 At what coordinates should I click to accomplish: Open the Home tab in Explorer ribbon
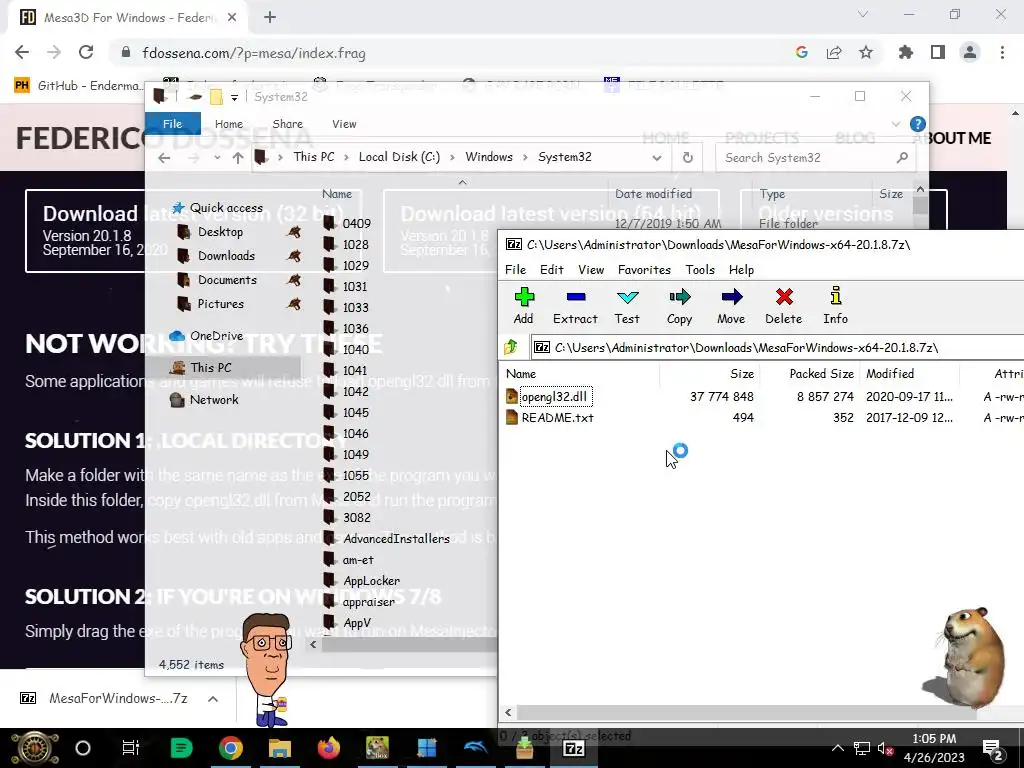pos(229,124)
